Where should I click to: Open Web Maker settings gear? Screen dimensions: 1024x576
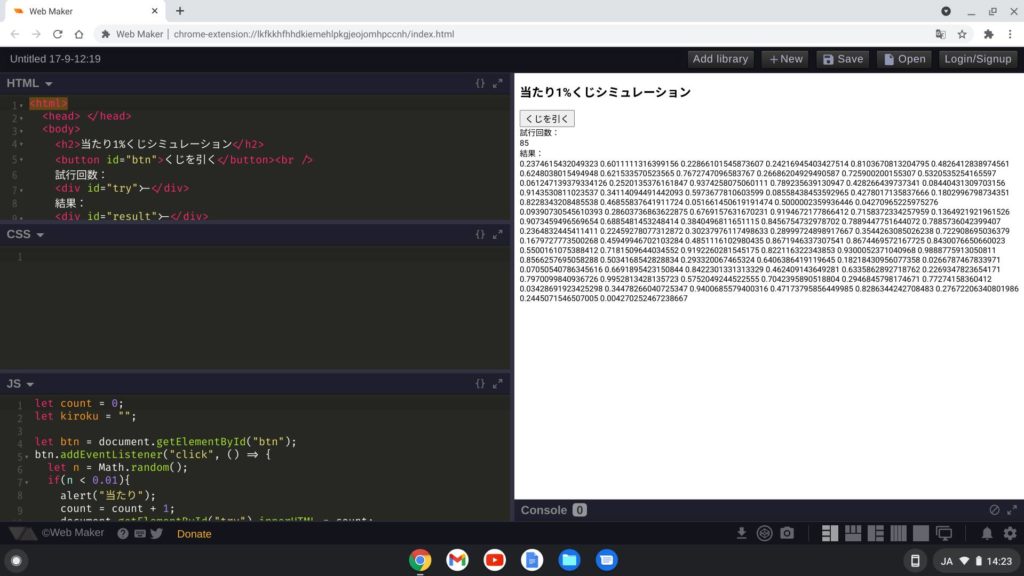[x=1010, y=534]
